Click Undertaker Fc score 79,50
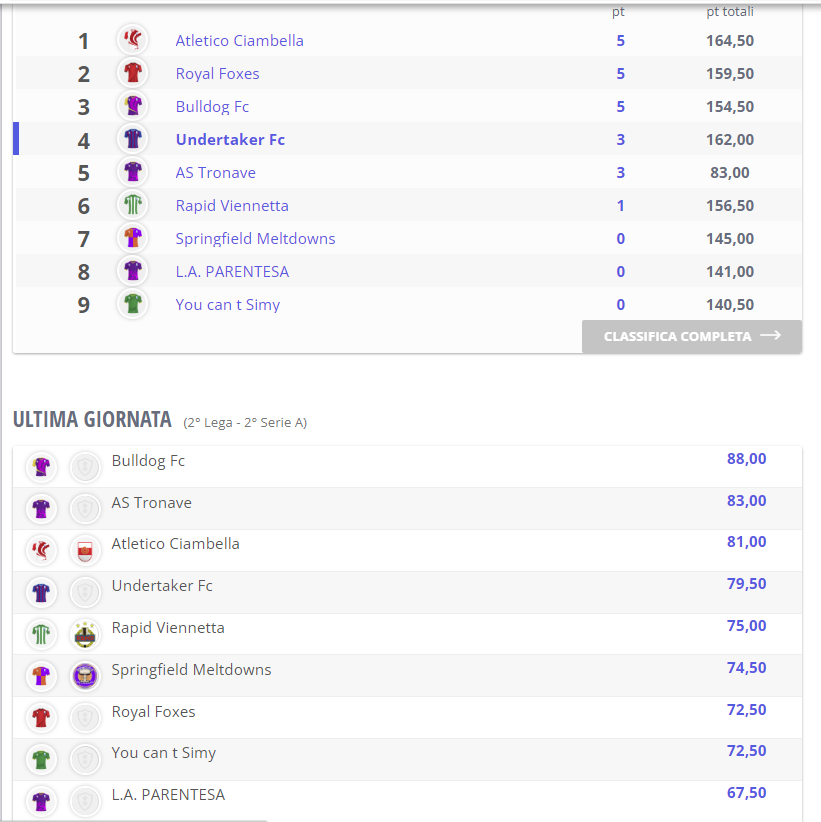821x822 pixels. [747, 583]
